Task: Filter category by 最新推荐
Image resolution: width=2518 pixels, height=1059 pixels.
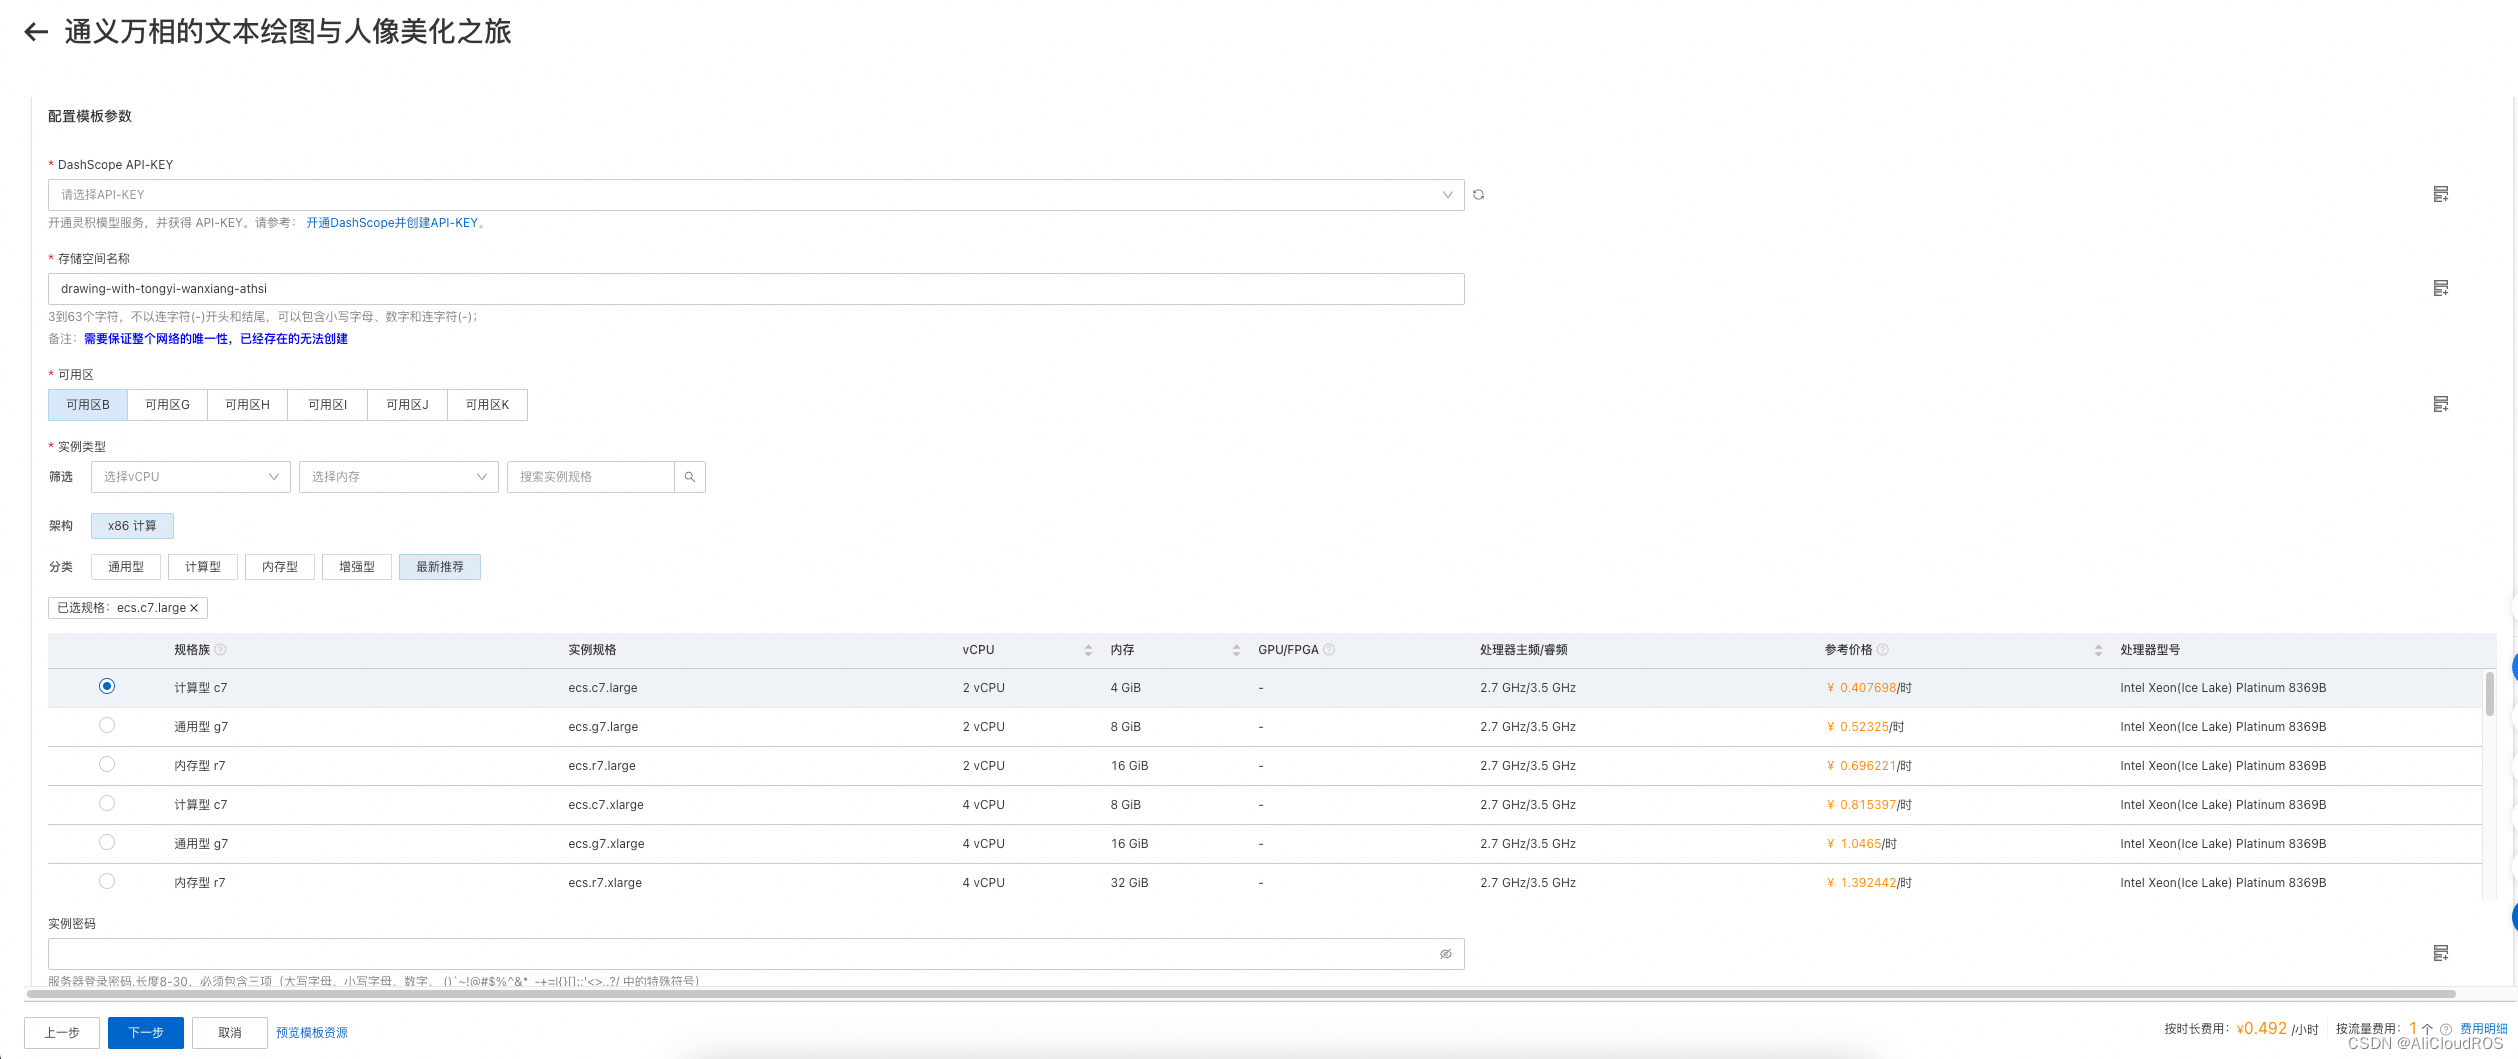Action: (440, 567)
